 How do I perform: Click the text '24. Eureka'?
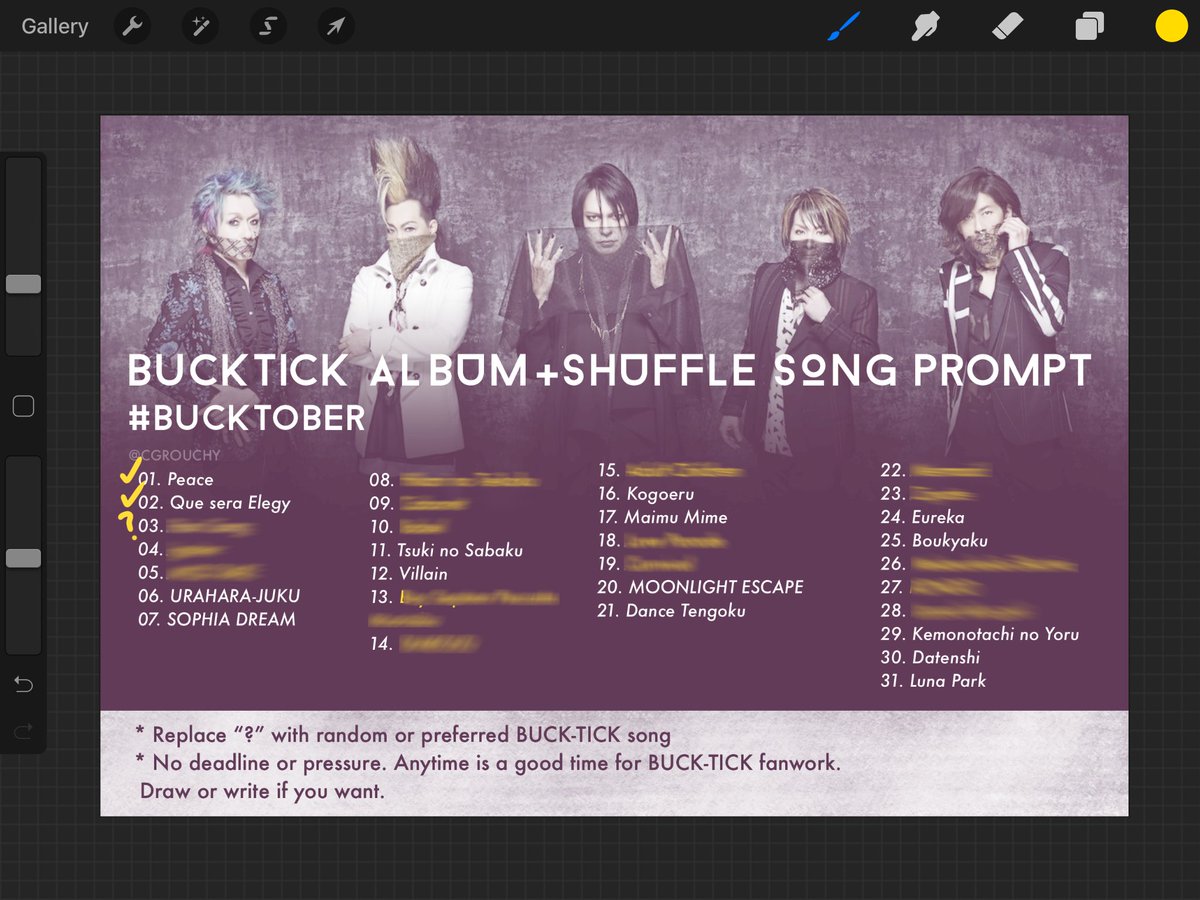[x=922, y=517]
